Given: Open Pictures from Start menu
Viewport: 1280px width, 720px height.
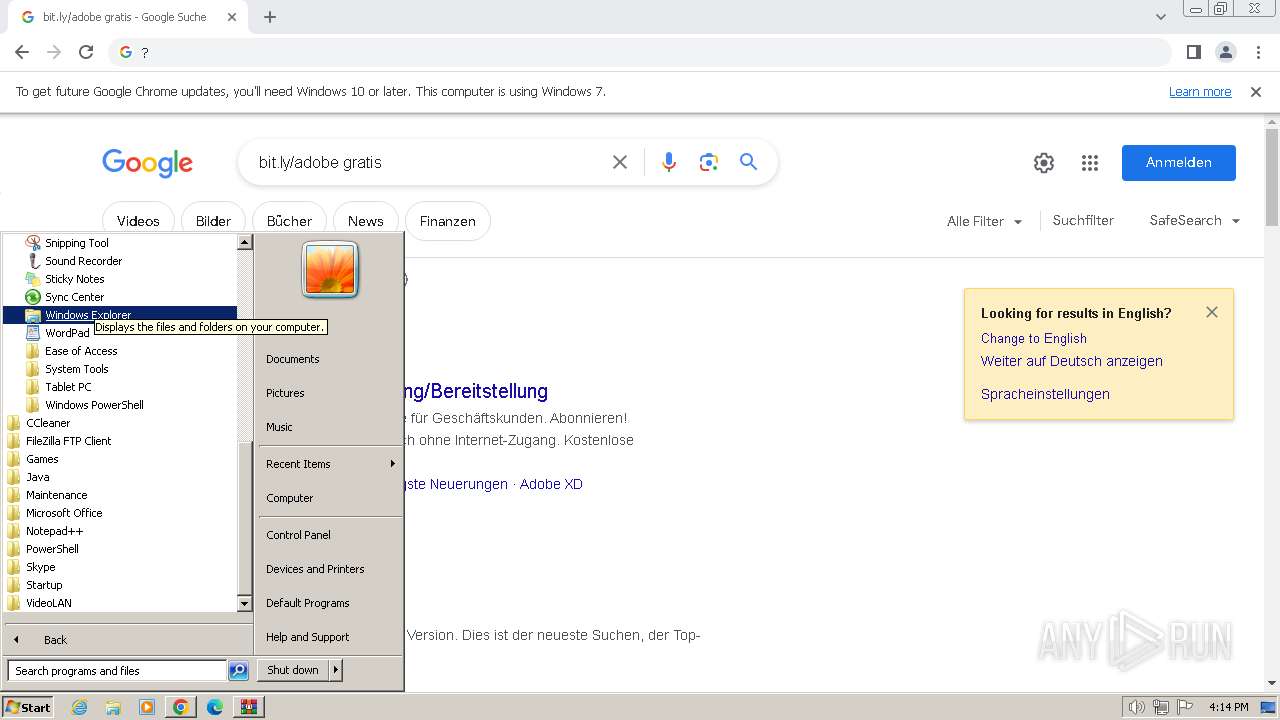Looking at the screenshot, I should [285, 393].
